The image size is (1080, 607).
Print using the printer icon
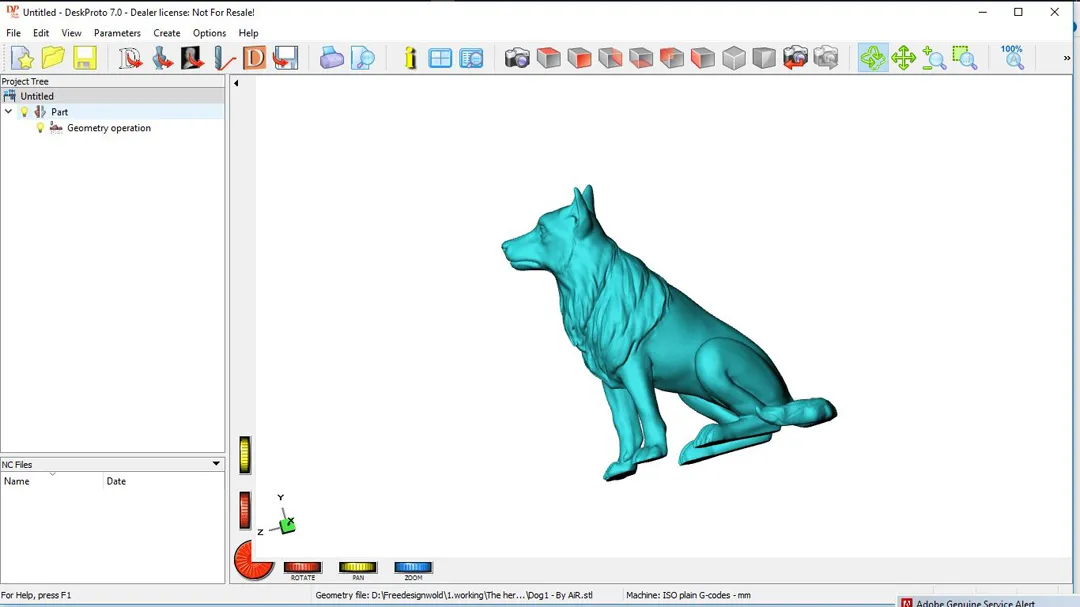331,58
